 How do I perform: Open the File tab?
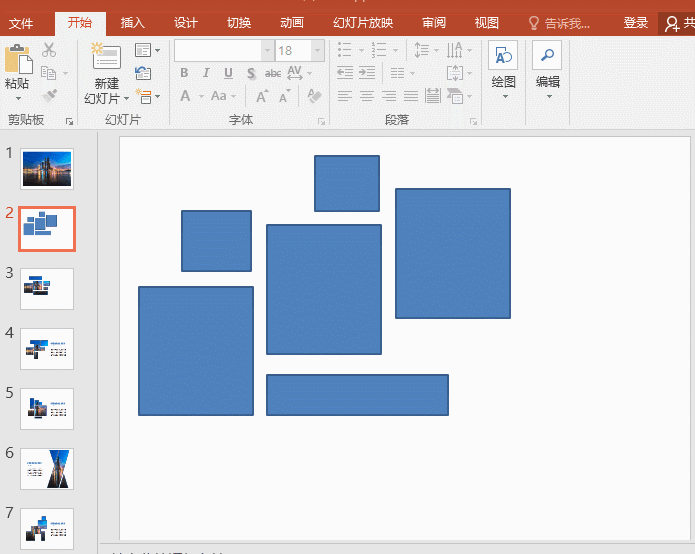[21, 23]
